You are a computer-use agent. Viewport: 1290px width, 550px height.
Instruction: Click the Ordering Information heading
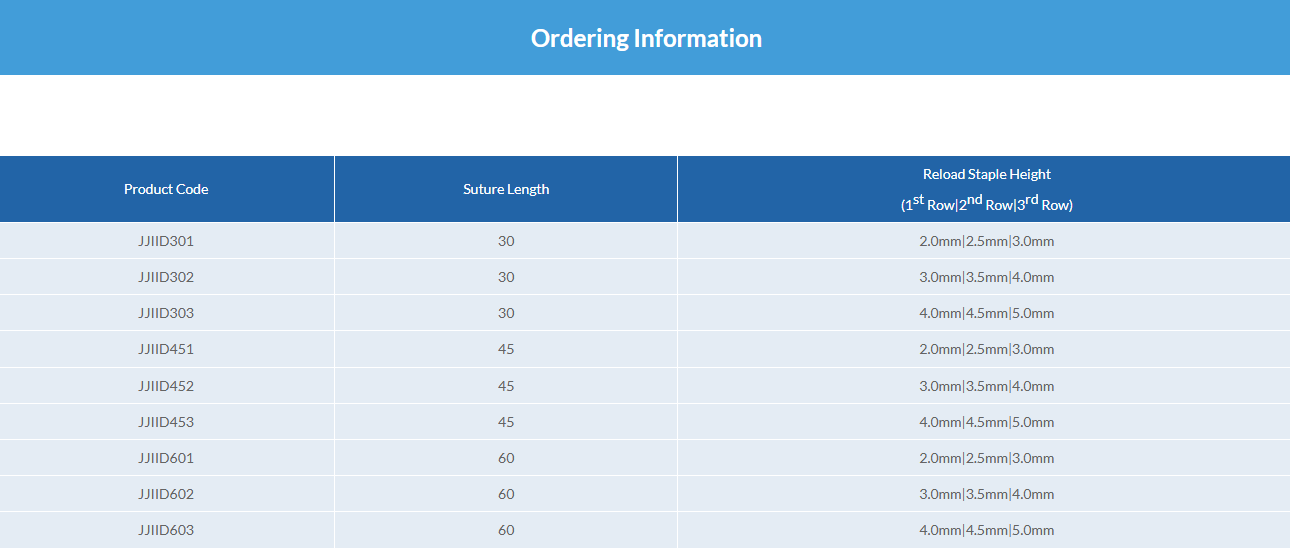click(x=646, y=38)
